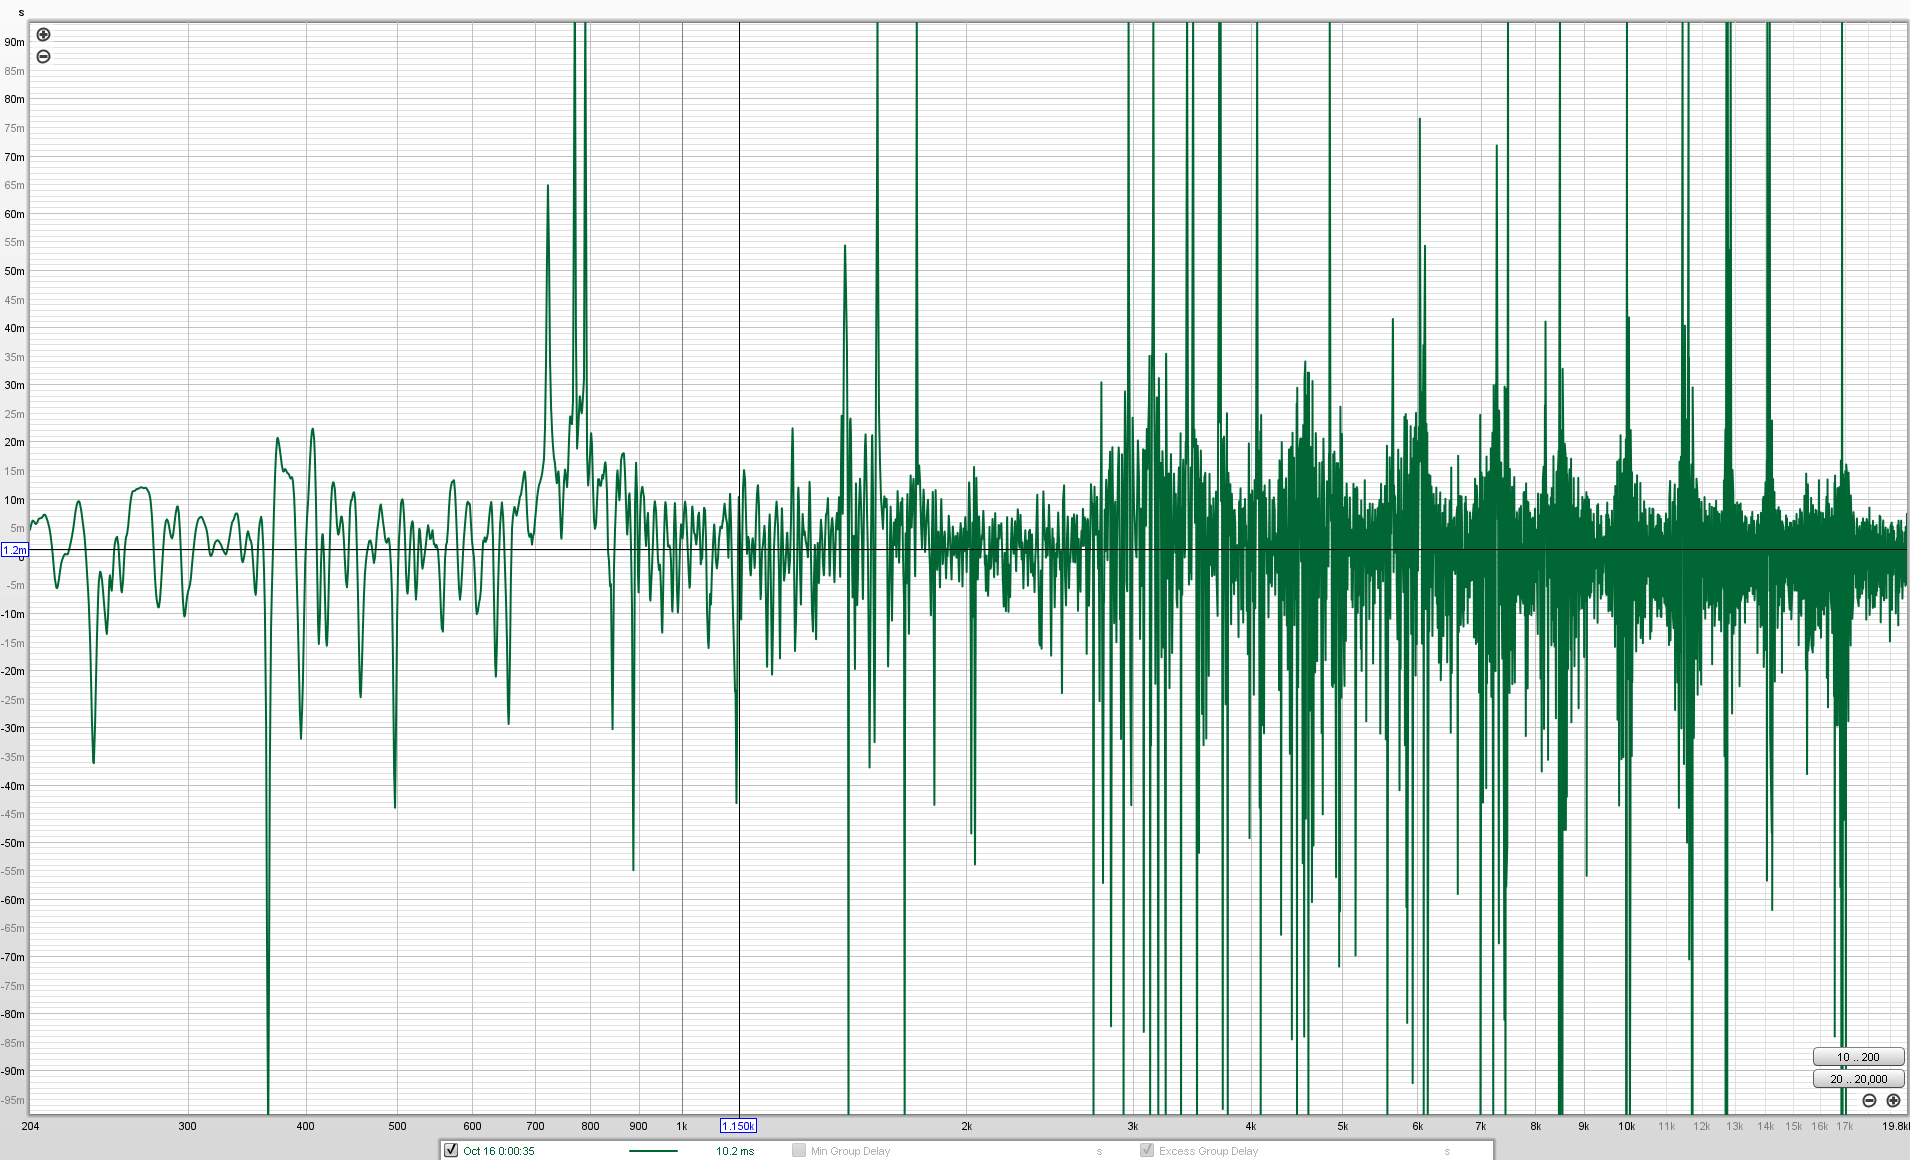This screenshot has height=1160, width=1910.
Task: Click the 1.2m vertical cursor value label
Action: 15,550
